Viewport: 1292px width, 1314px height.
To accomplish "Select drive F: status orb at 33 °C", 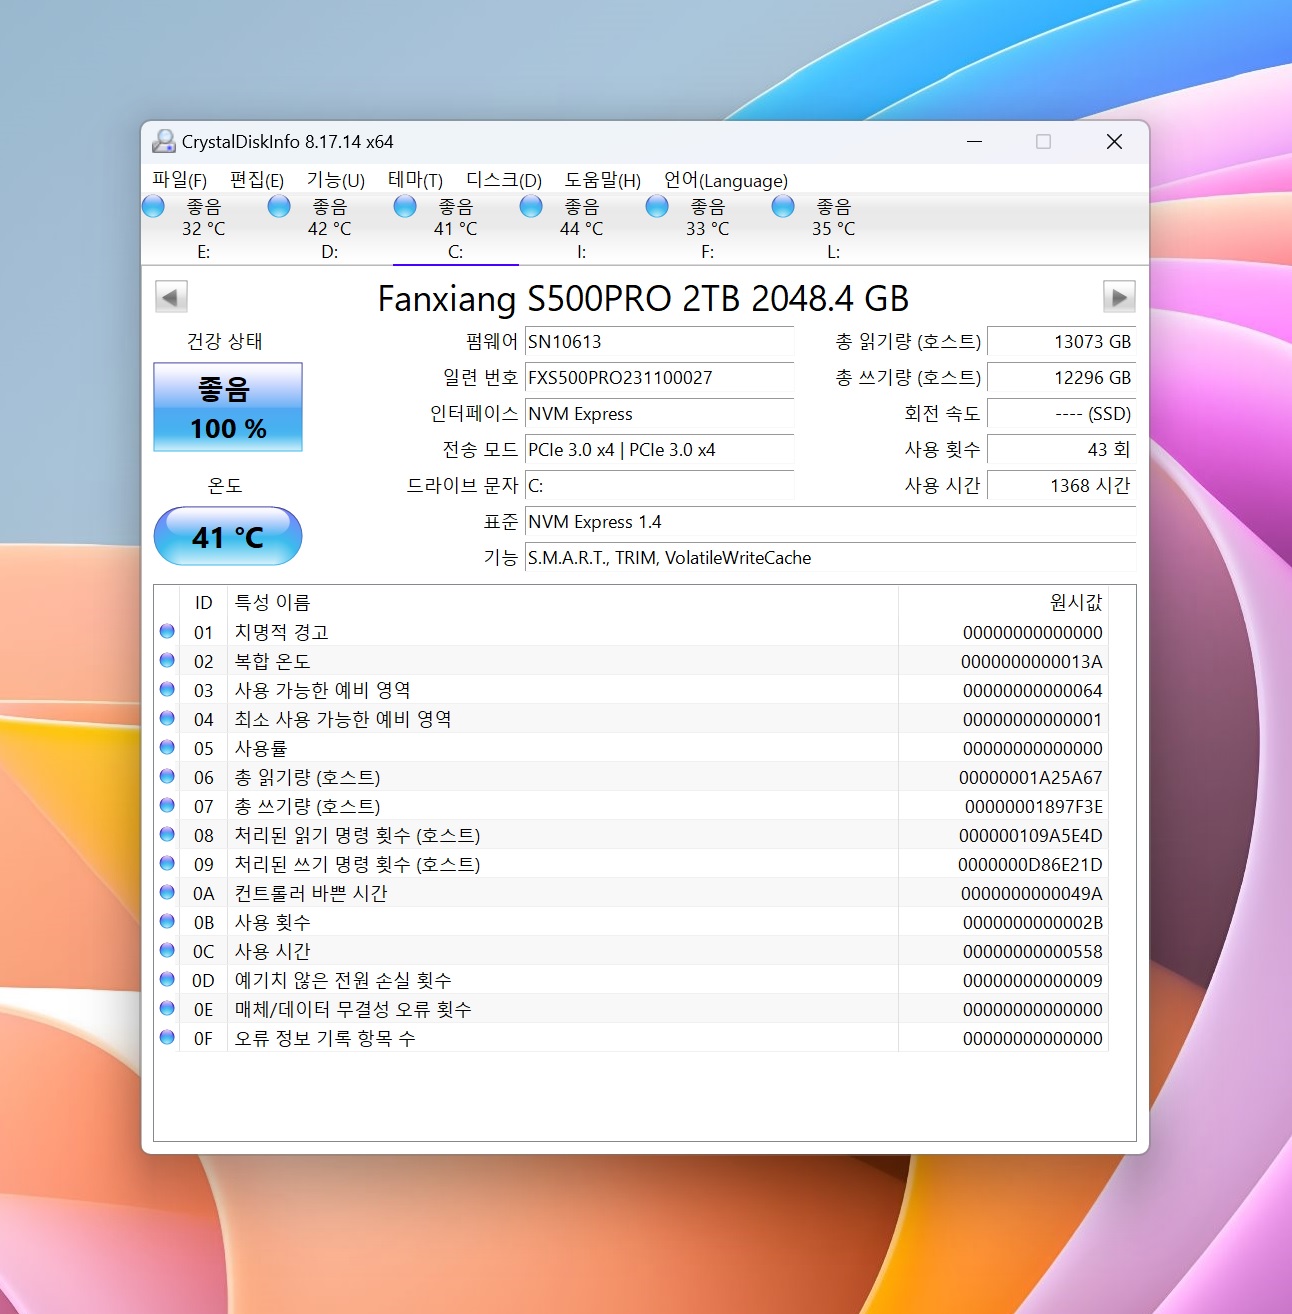I will (x=657, y=206).
